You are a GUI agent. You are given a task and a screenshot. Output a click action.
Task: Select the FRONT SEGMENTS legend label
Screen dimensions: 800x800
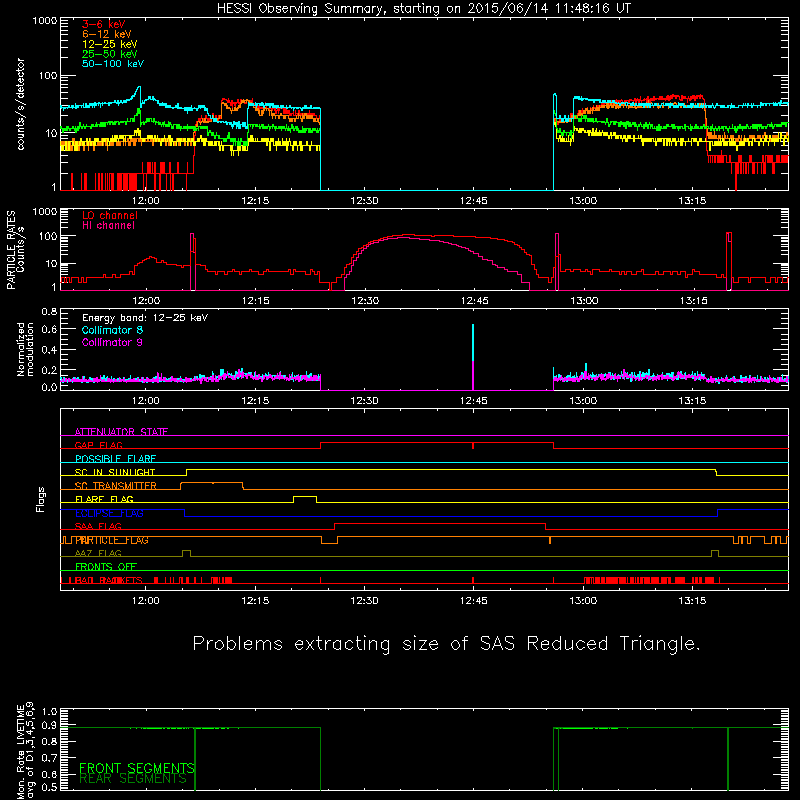137,768
